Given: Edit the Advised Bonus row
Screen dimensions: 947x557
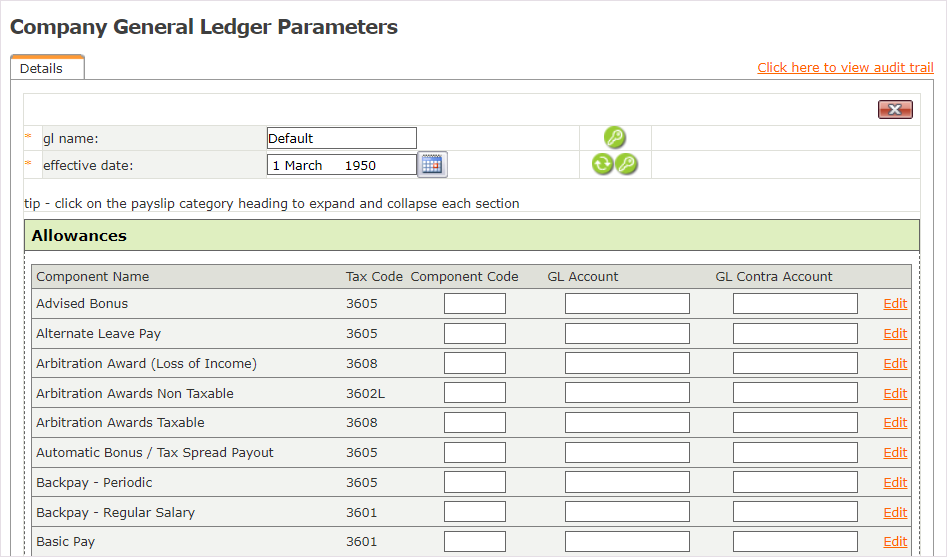Looking at the screenshot, I should coord(895,304).
